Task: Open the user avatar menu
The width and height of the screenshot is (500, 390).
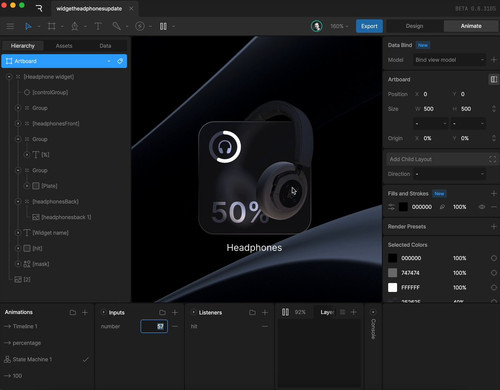Action: [x=316, y=26]
